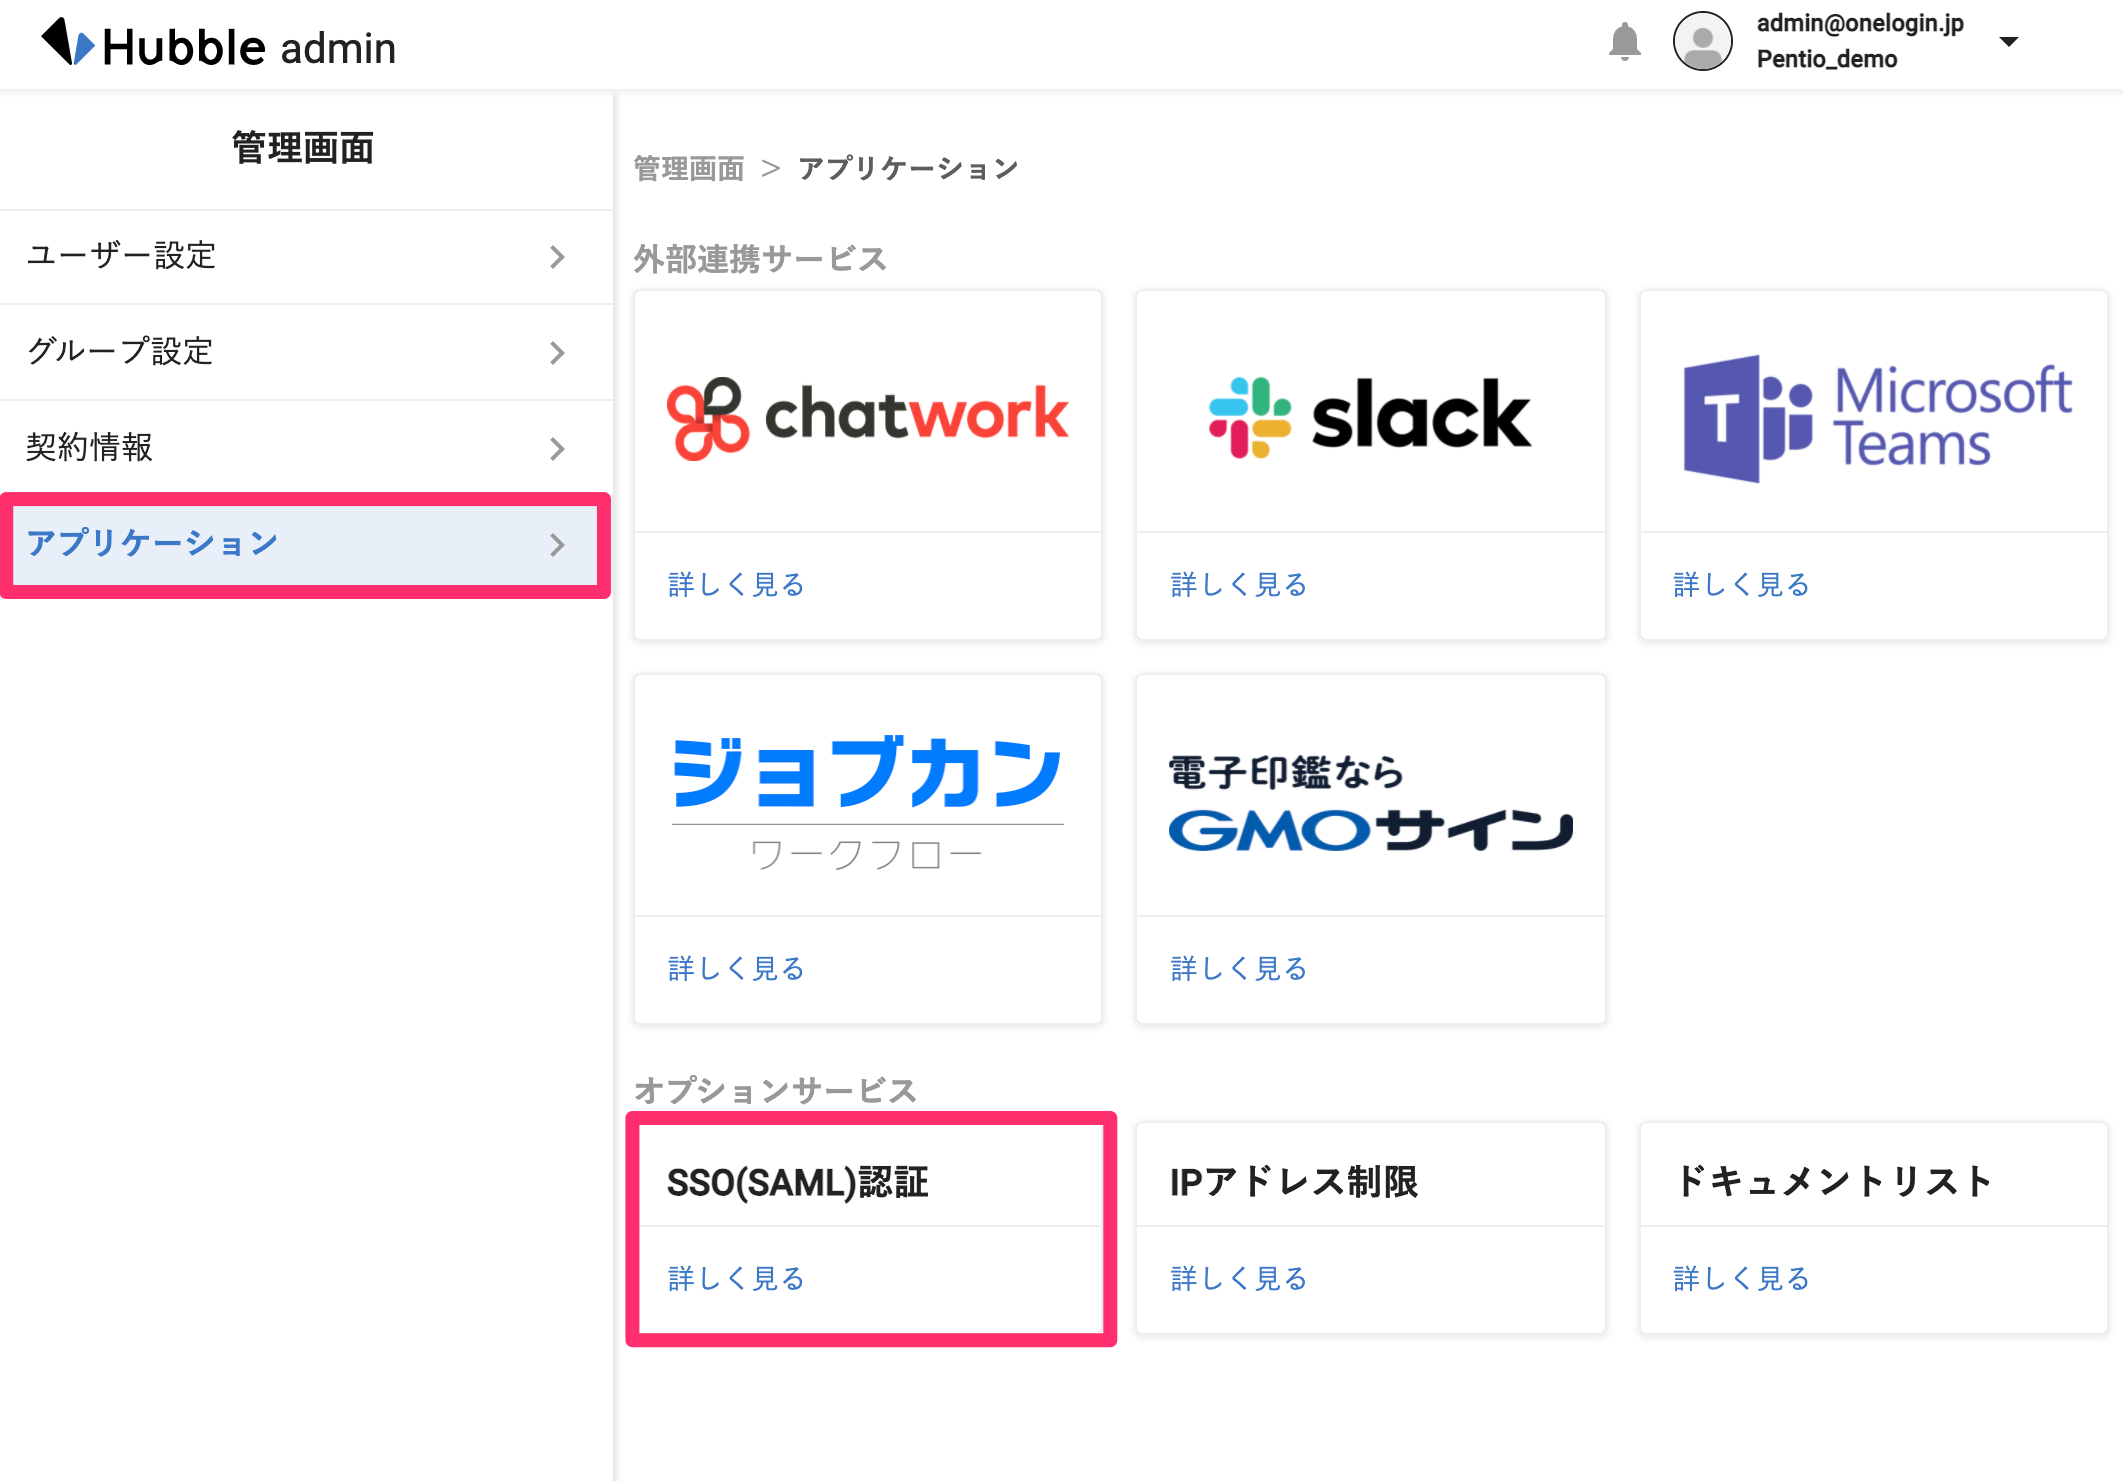Image resolution: width=2123 pixels, height=1481 pixels.
Task: Click the 管理画面 sidebar heading
Action: (x=303, y=148)
